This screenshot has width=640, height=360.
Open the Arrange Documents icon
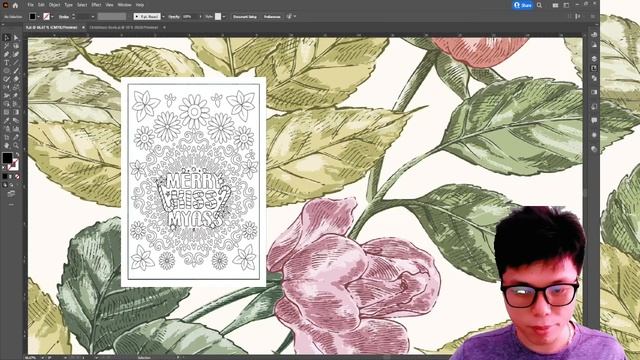(x=556, y=5)
